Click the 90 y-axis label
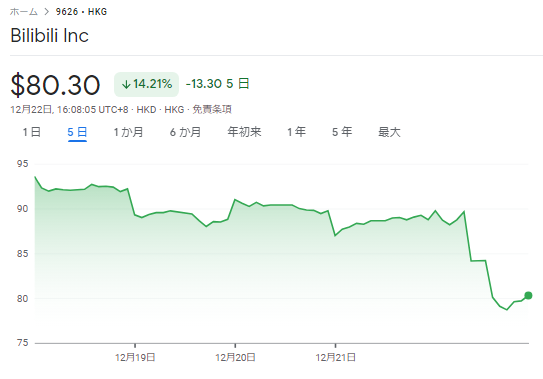Image resolution: width=543 pixels, height=379 pixels. pyautogui.click(x=23, y=209)
